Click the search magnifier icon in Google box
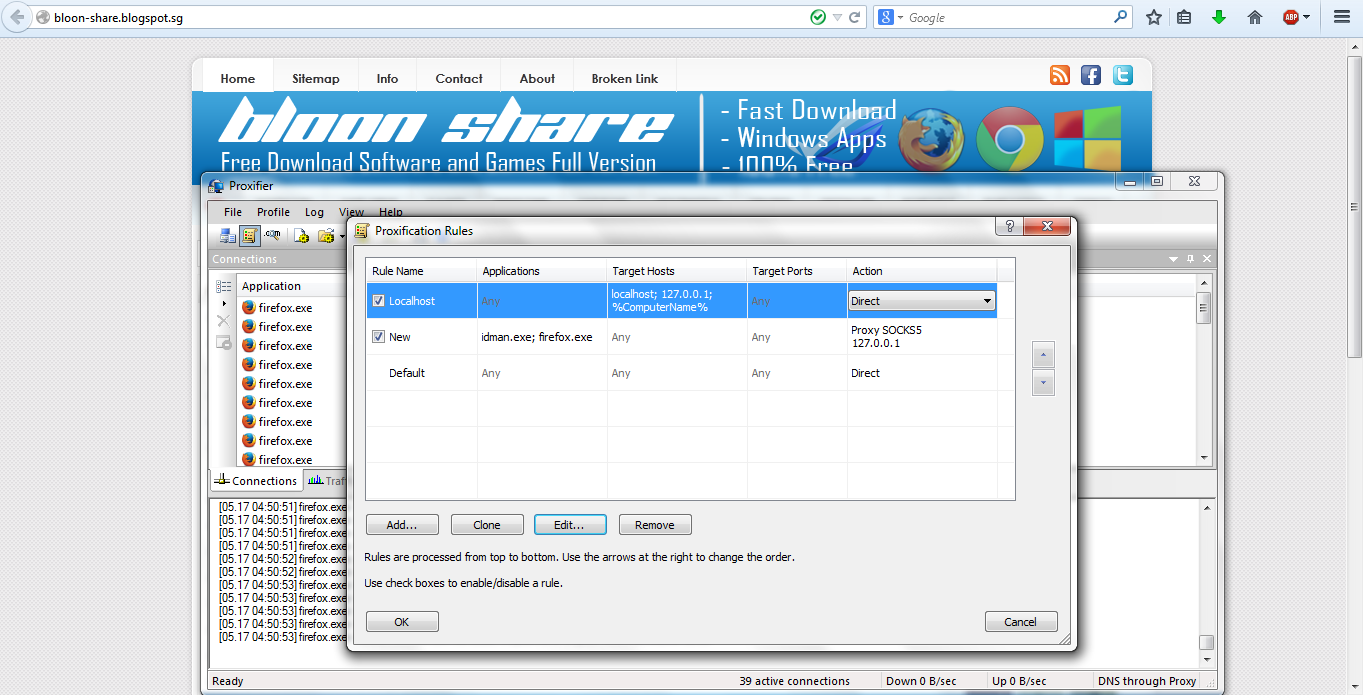 pos(1121,17)
